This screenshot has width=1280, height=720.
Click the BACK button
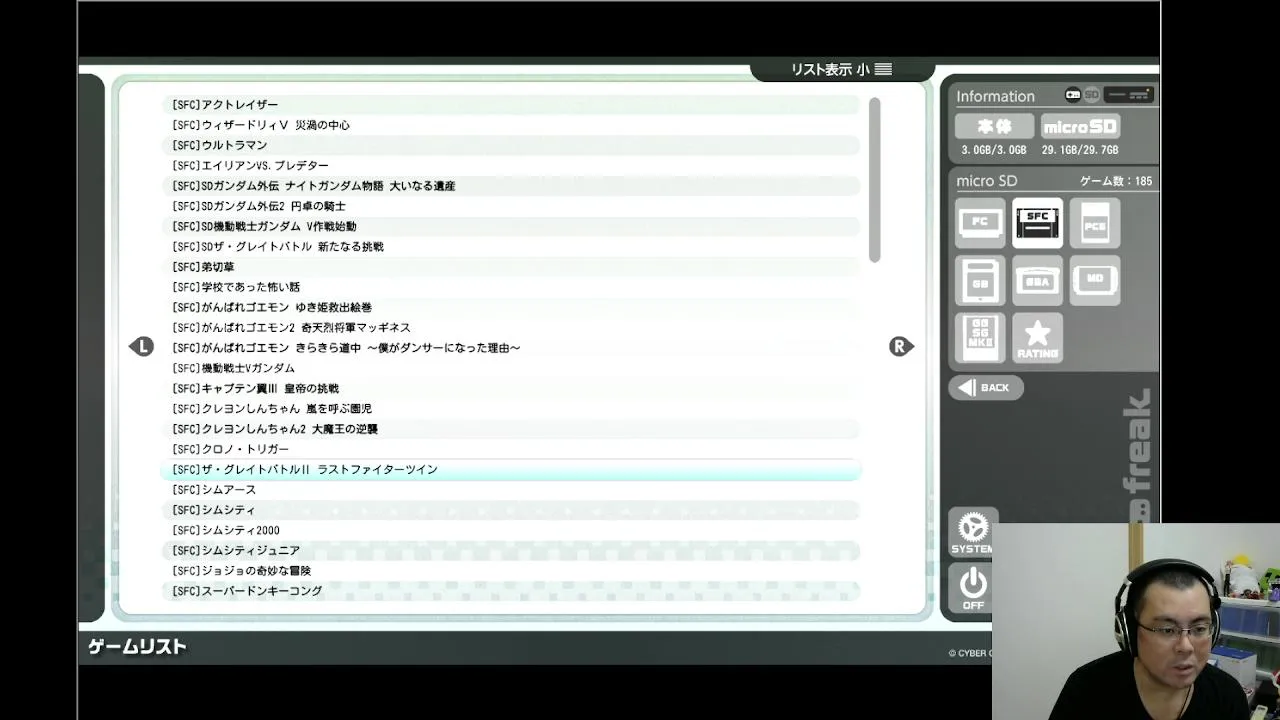pos(986,387)
